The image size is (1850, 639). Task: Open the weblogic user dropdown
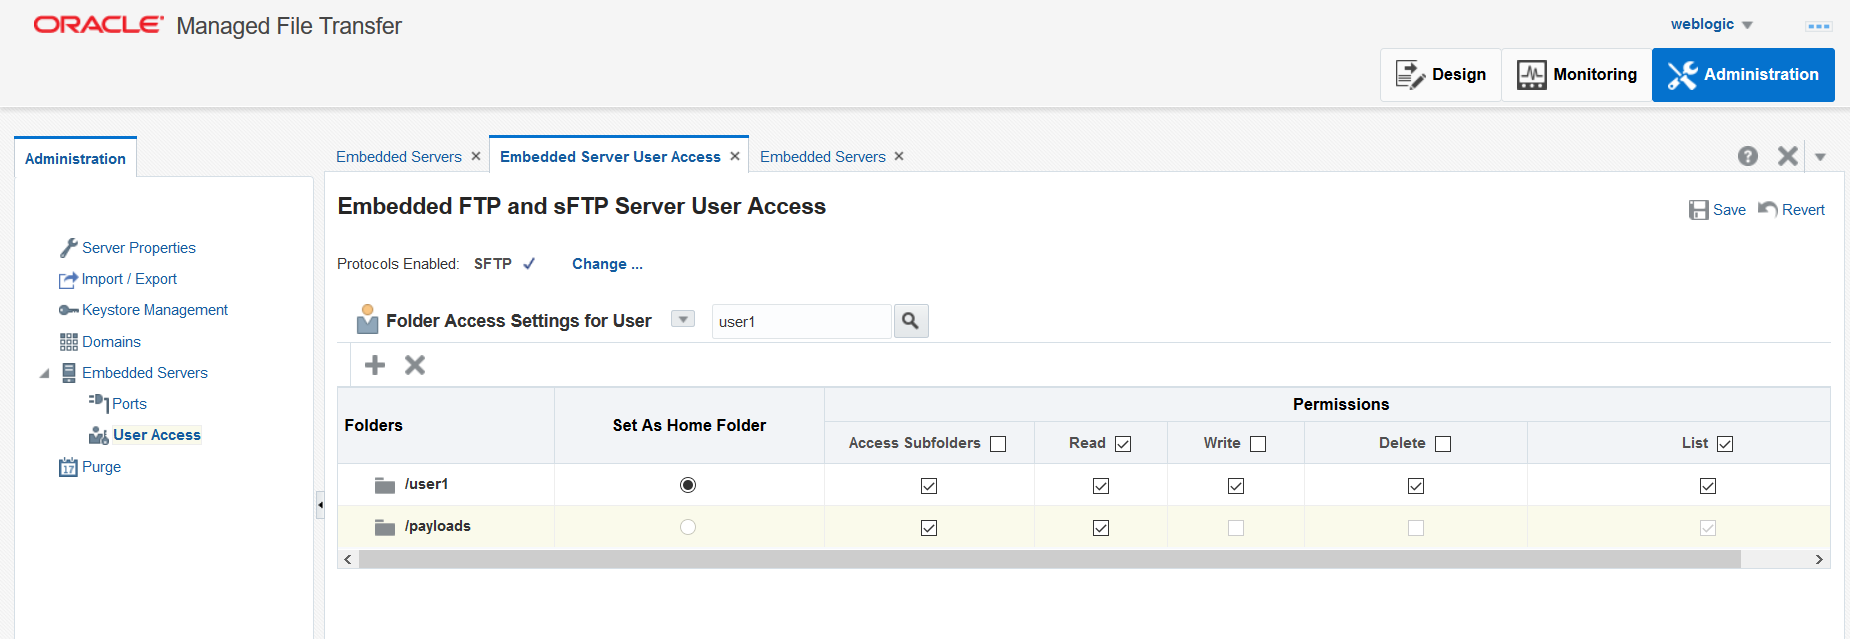[1747, 25]
